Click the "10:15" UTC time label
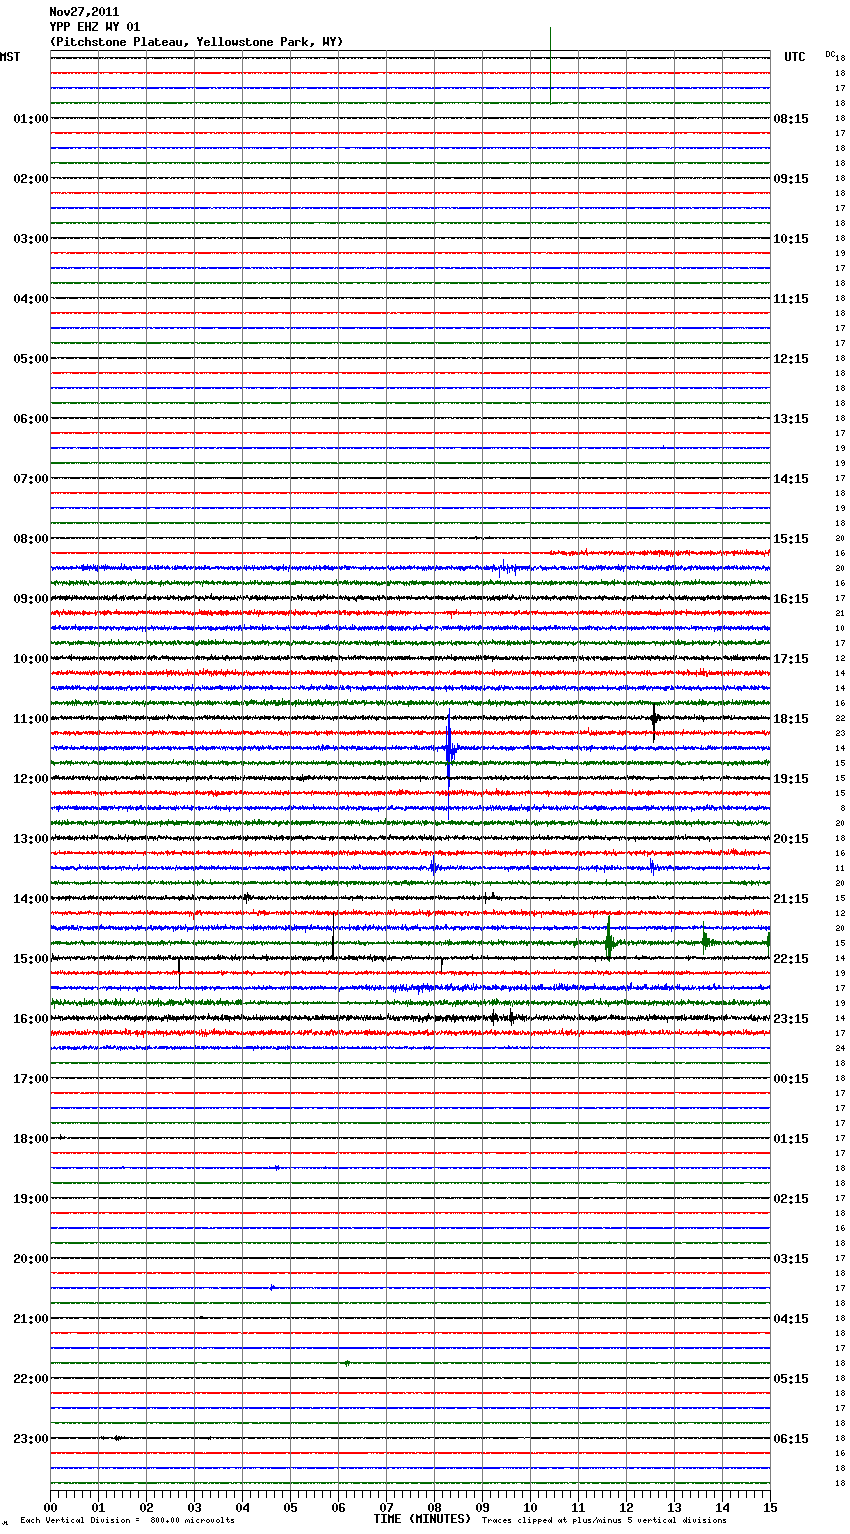The height and width of the screenshot is (1534, 850). point(791,239)
